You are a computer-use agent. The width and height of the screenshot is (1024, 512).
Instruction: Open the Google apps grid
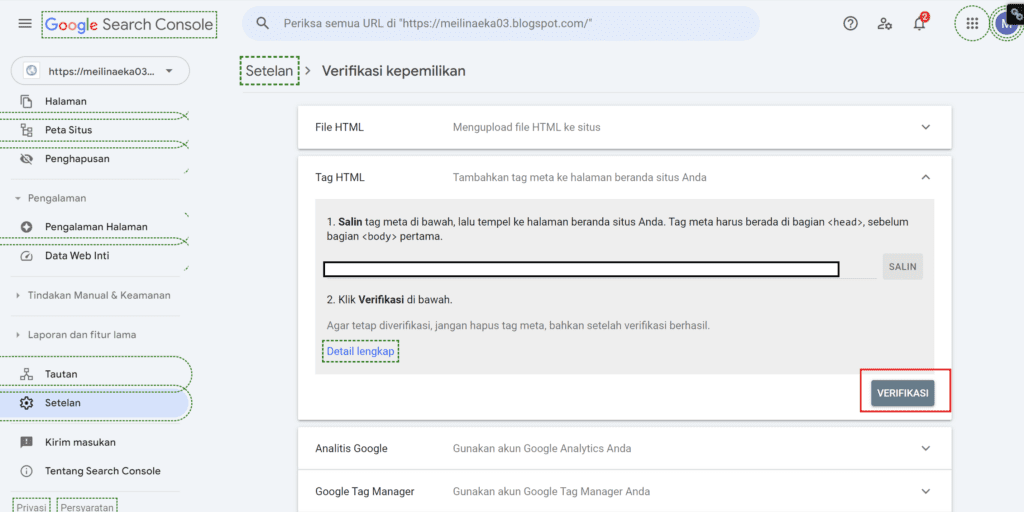coord(972,24)
